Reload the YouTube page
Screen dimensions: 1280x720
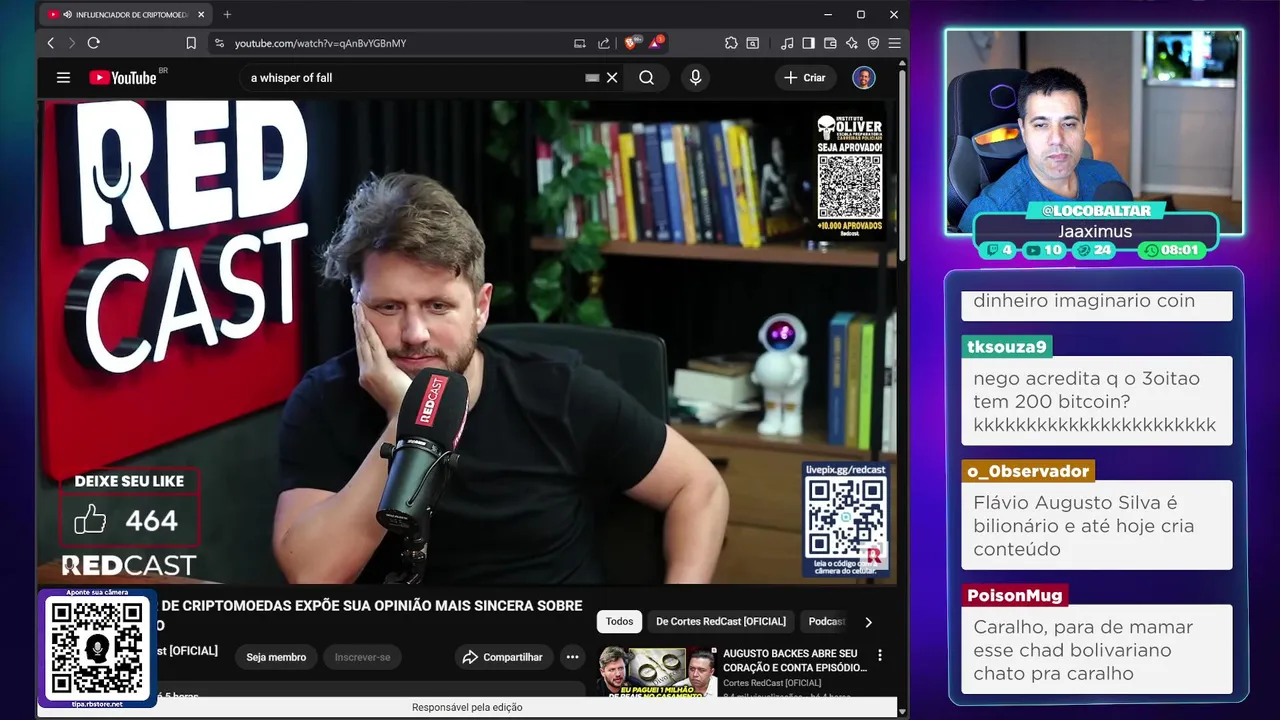(94, 43)
